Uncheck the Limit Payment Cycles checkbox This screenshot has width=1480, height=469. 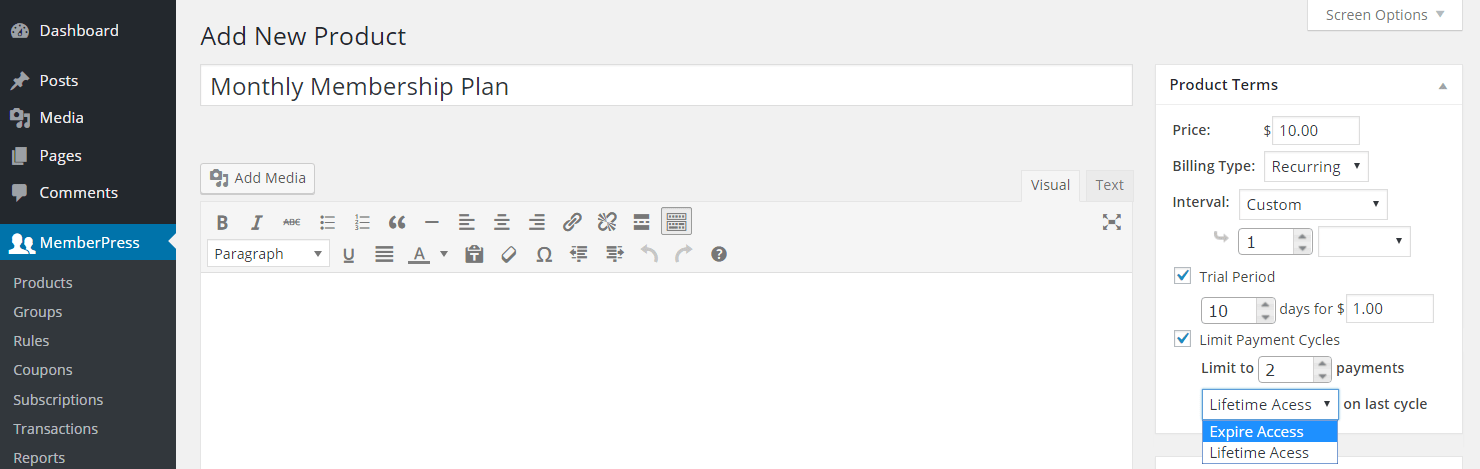point(1183,339)
